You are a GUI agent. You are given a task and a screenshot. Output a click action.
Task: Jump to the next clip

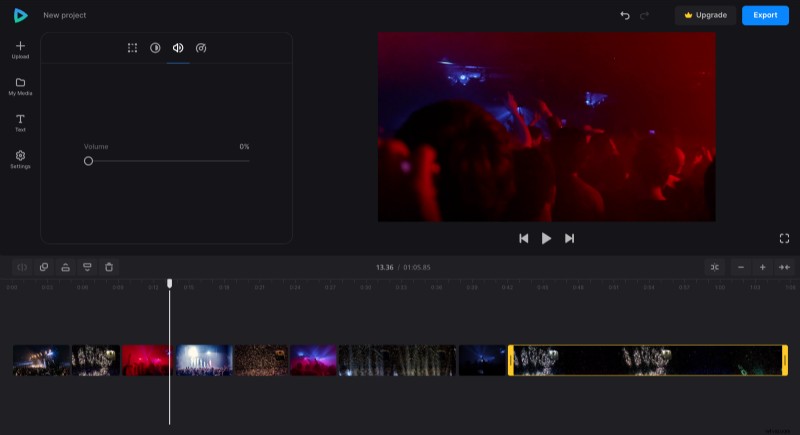pyautogui.click(x=569, y=238)
